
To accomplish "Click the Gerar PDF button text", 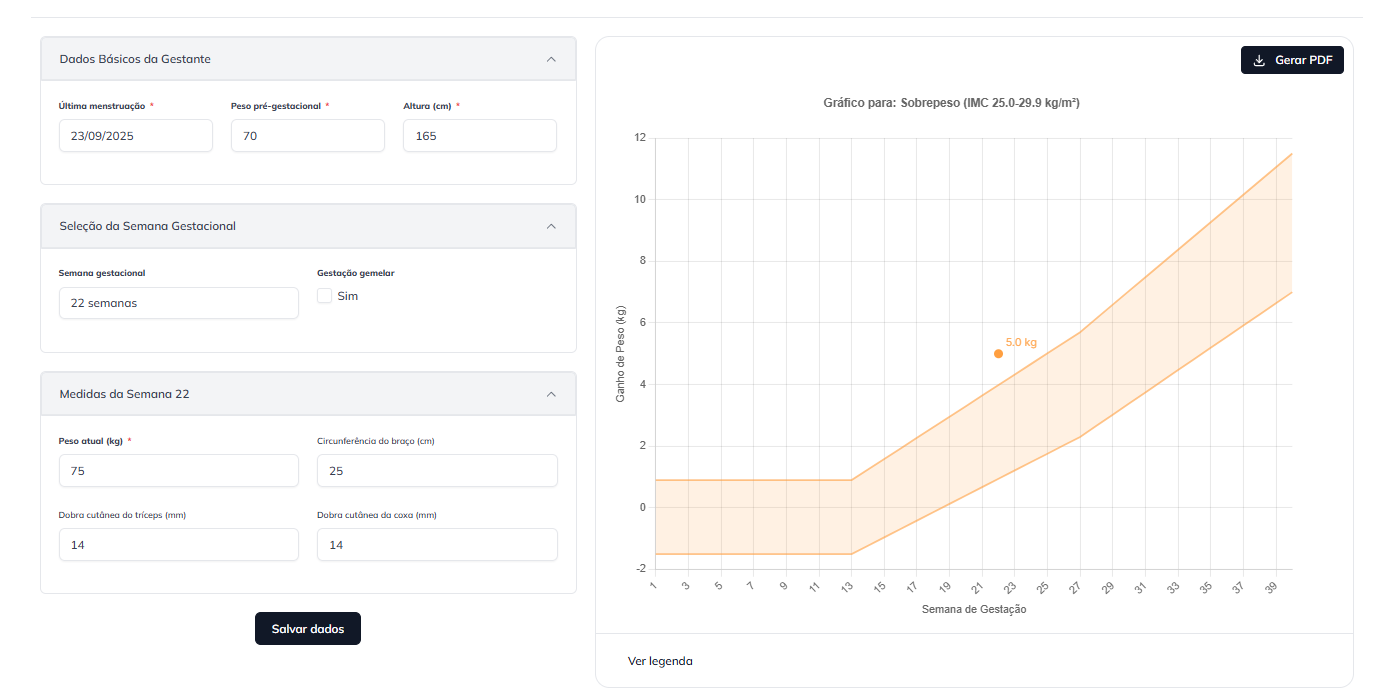I will (x=1303, y=60).
